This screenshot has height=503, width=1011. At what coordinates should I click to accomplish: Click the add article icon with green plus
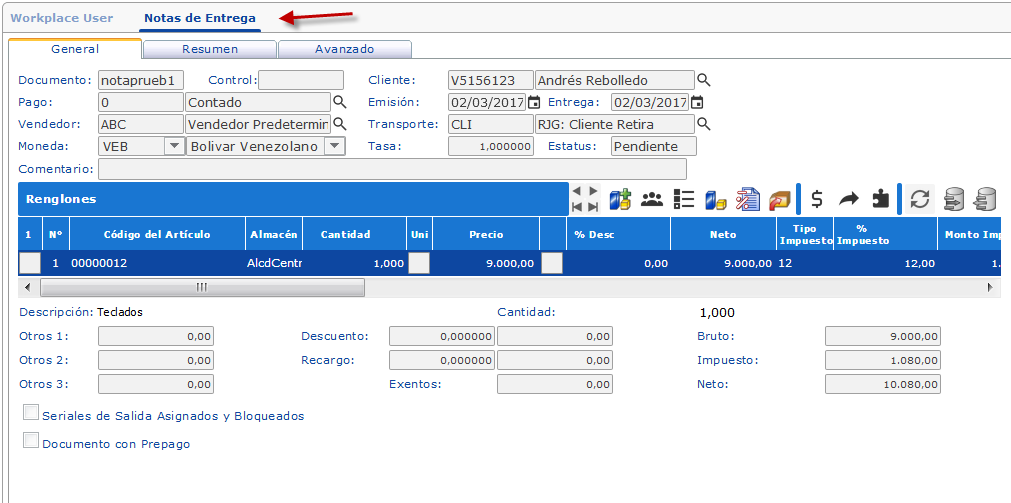pyautogui.click(x=620, y=199)
